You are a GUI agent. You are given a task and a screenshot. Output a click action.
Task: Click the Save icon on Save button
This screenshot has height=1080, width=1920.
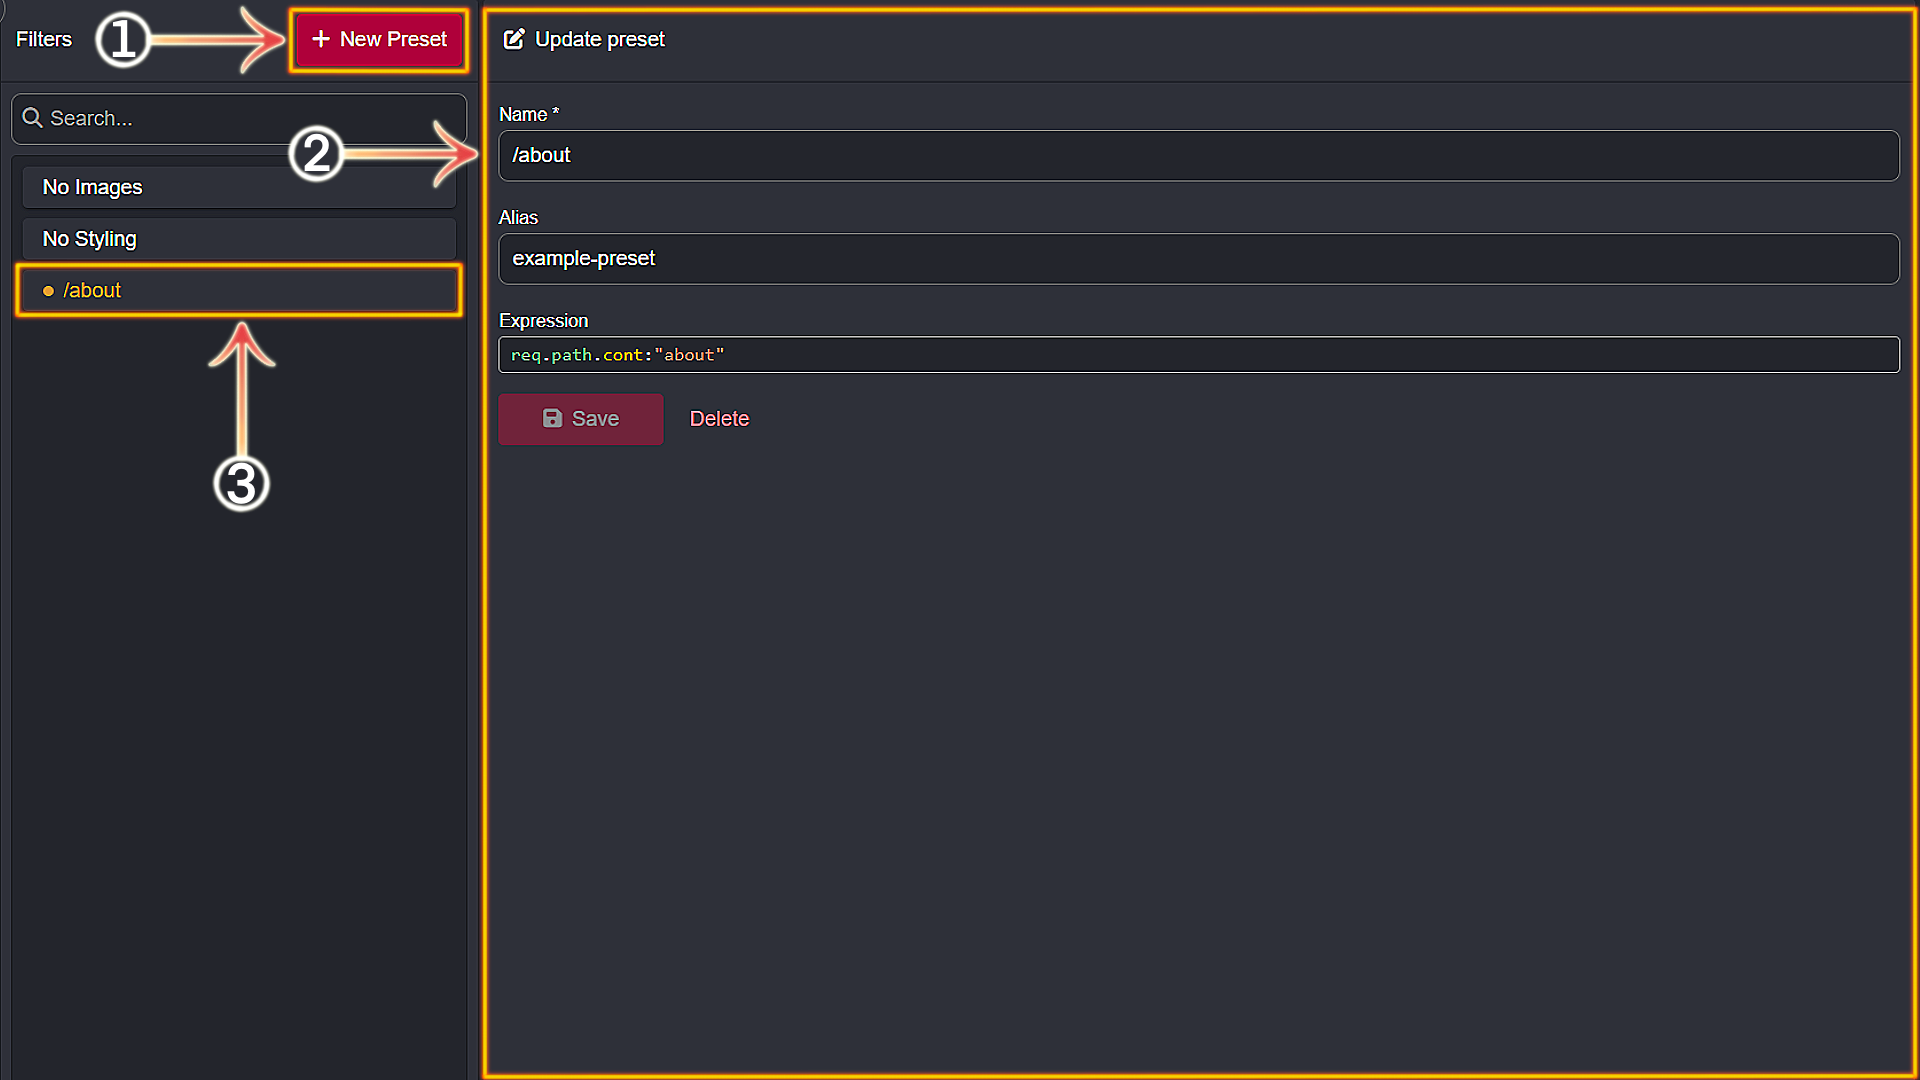pyautogui.click(x=553, y=418)
